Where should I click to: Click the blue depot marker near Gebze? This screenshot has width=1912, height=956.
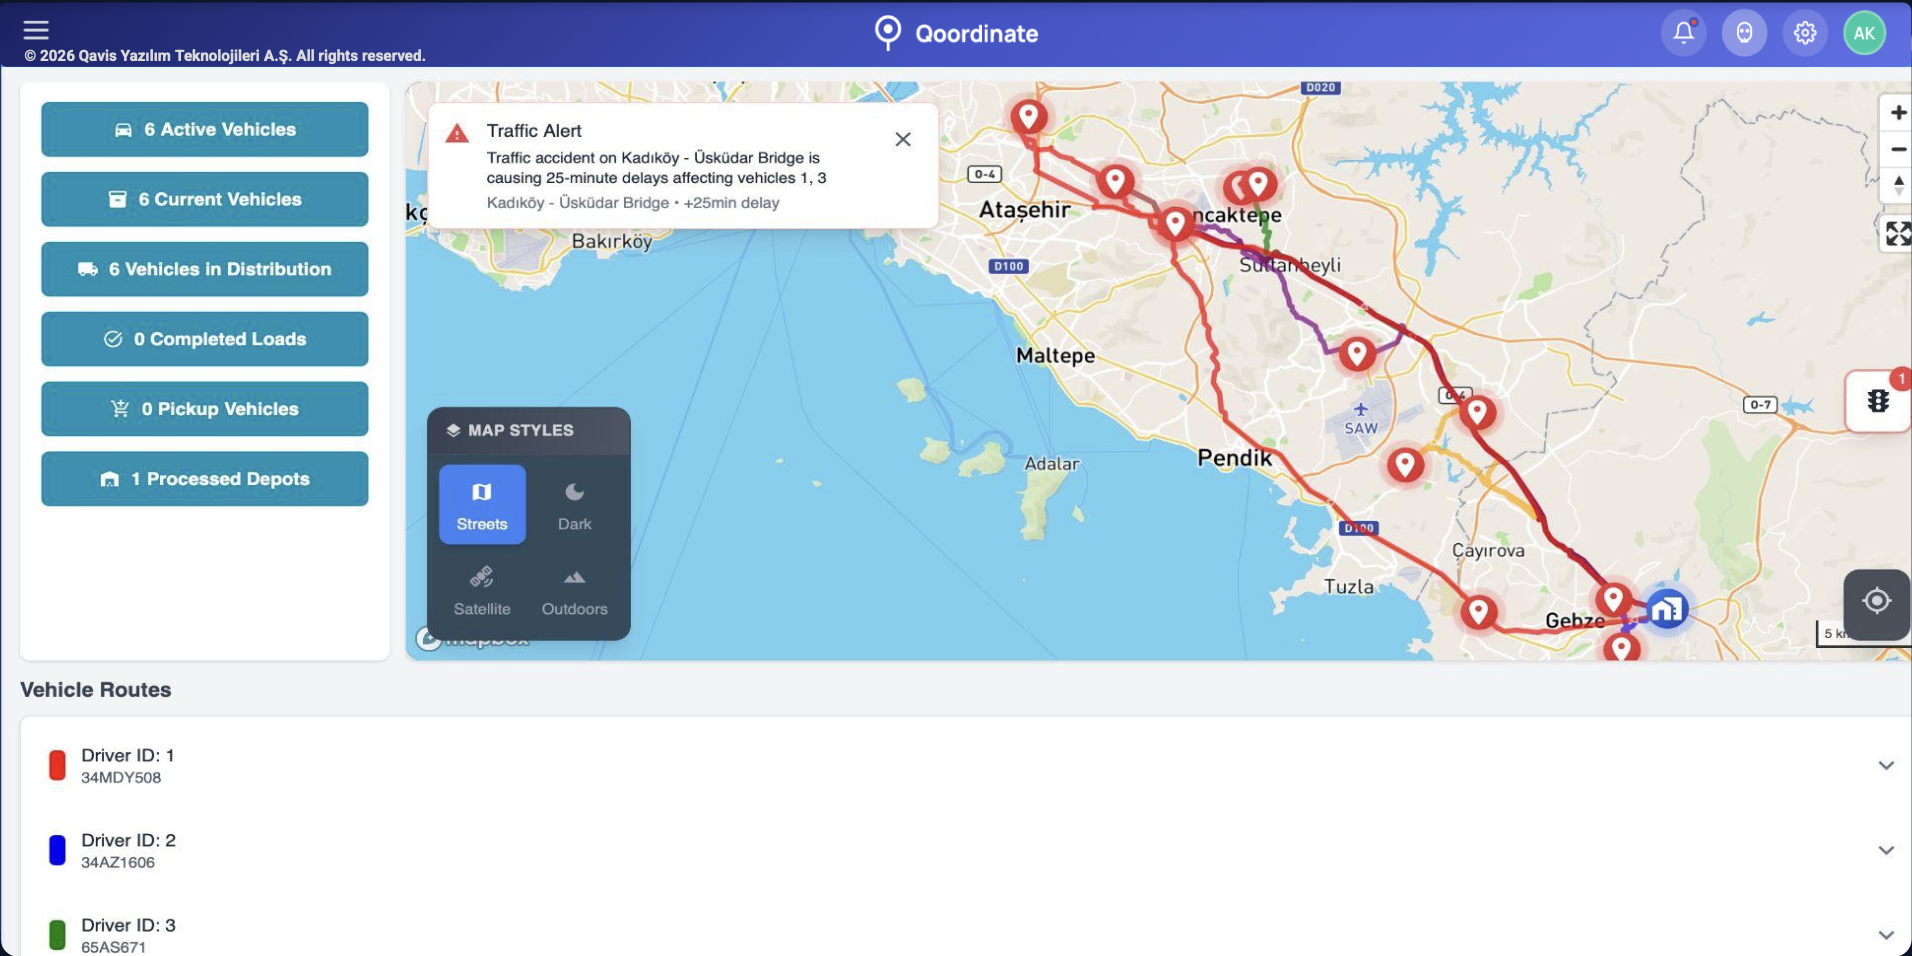point(1667,608)
